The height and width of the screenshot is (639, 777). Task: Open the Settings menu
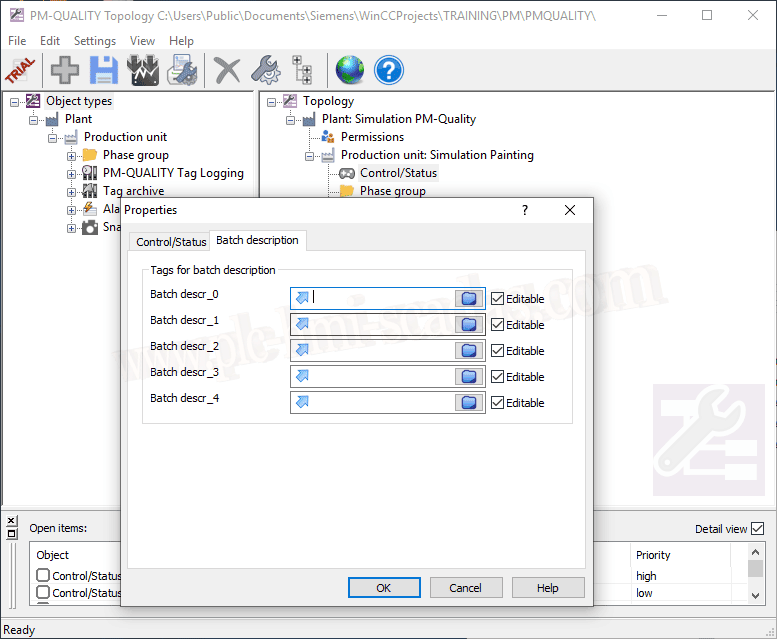pyautogui.click(x=95, y=41)
